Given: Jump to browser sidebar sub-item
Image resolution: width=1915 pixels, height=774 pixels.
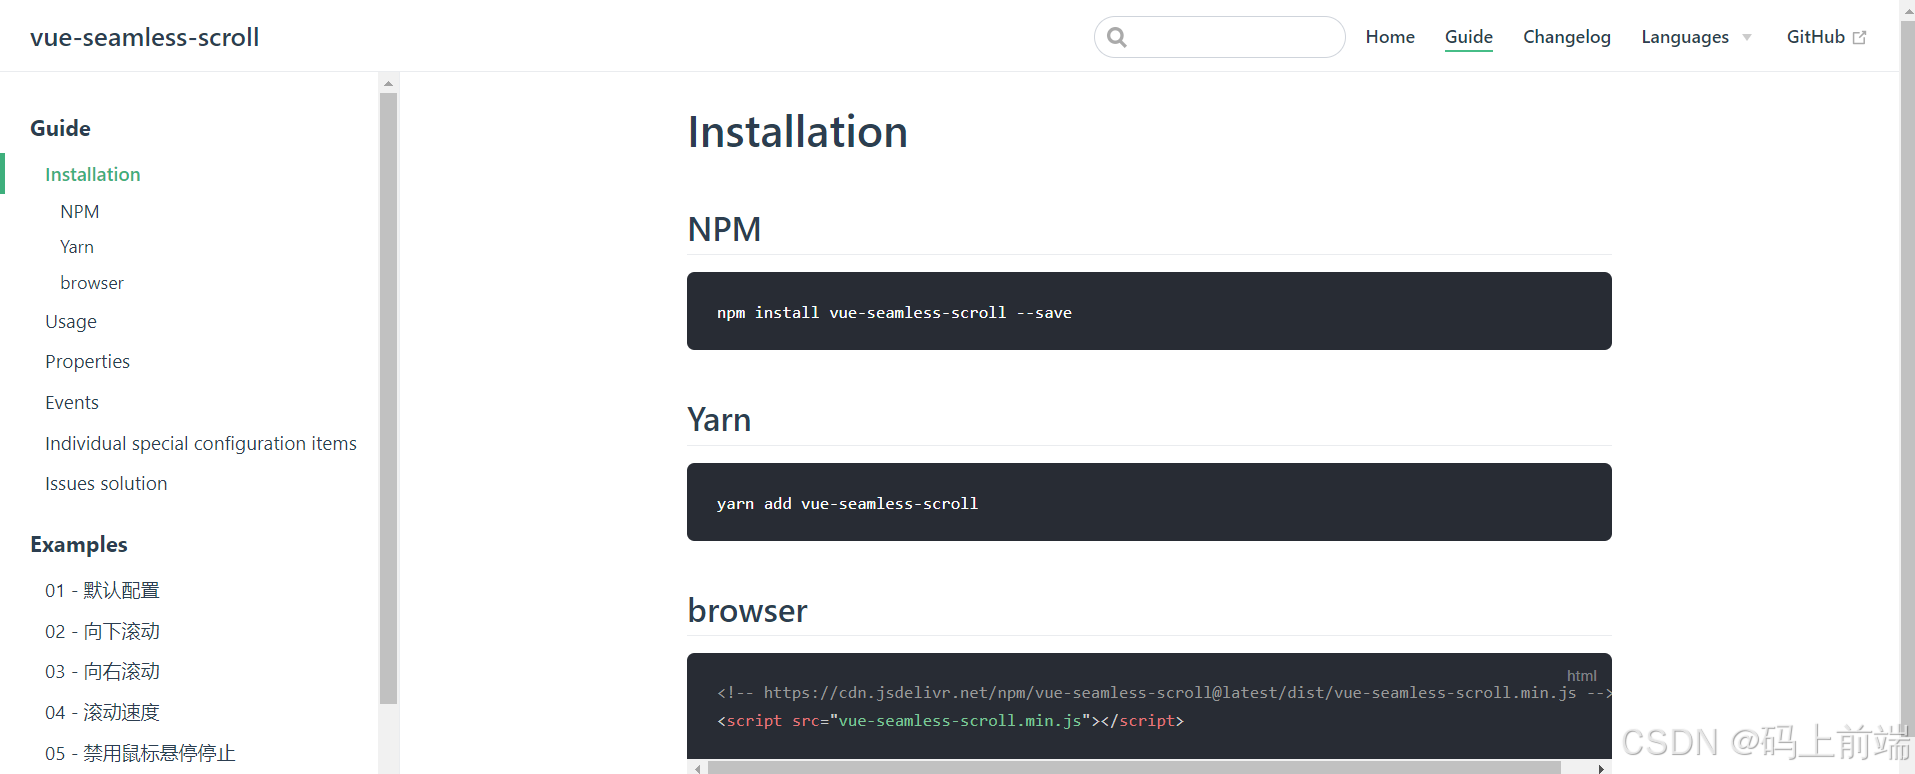Looking at the screenshot, I should pyautogui.click(x=92, y=283).
